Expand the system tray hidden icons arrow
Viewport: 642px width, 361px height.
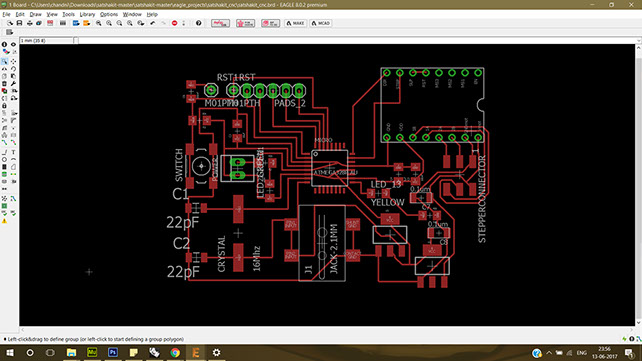(x=549, y=352)
